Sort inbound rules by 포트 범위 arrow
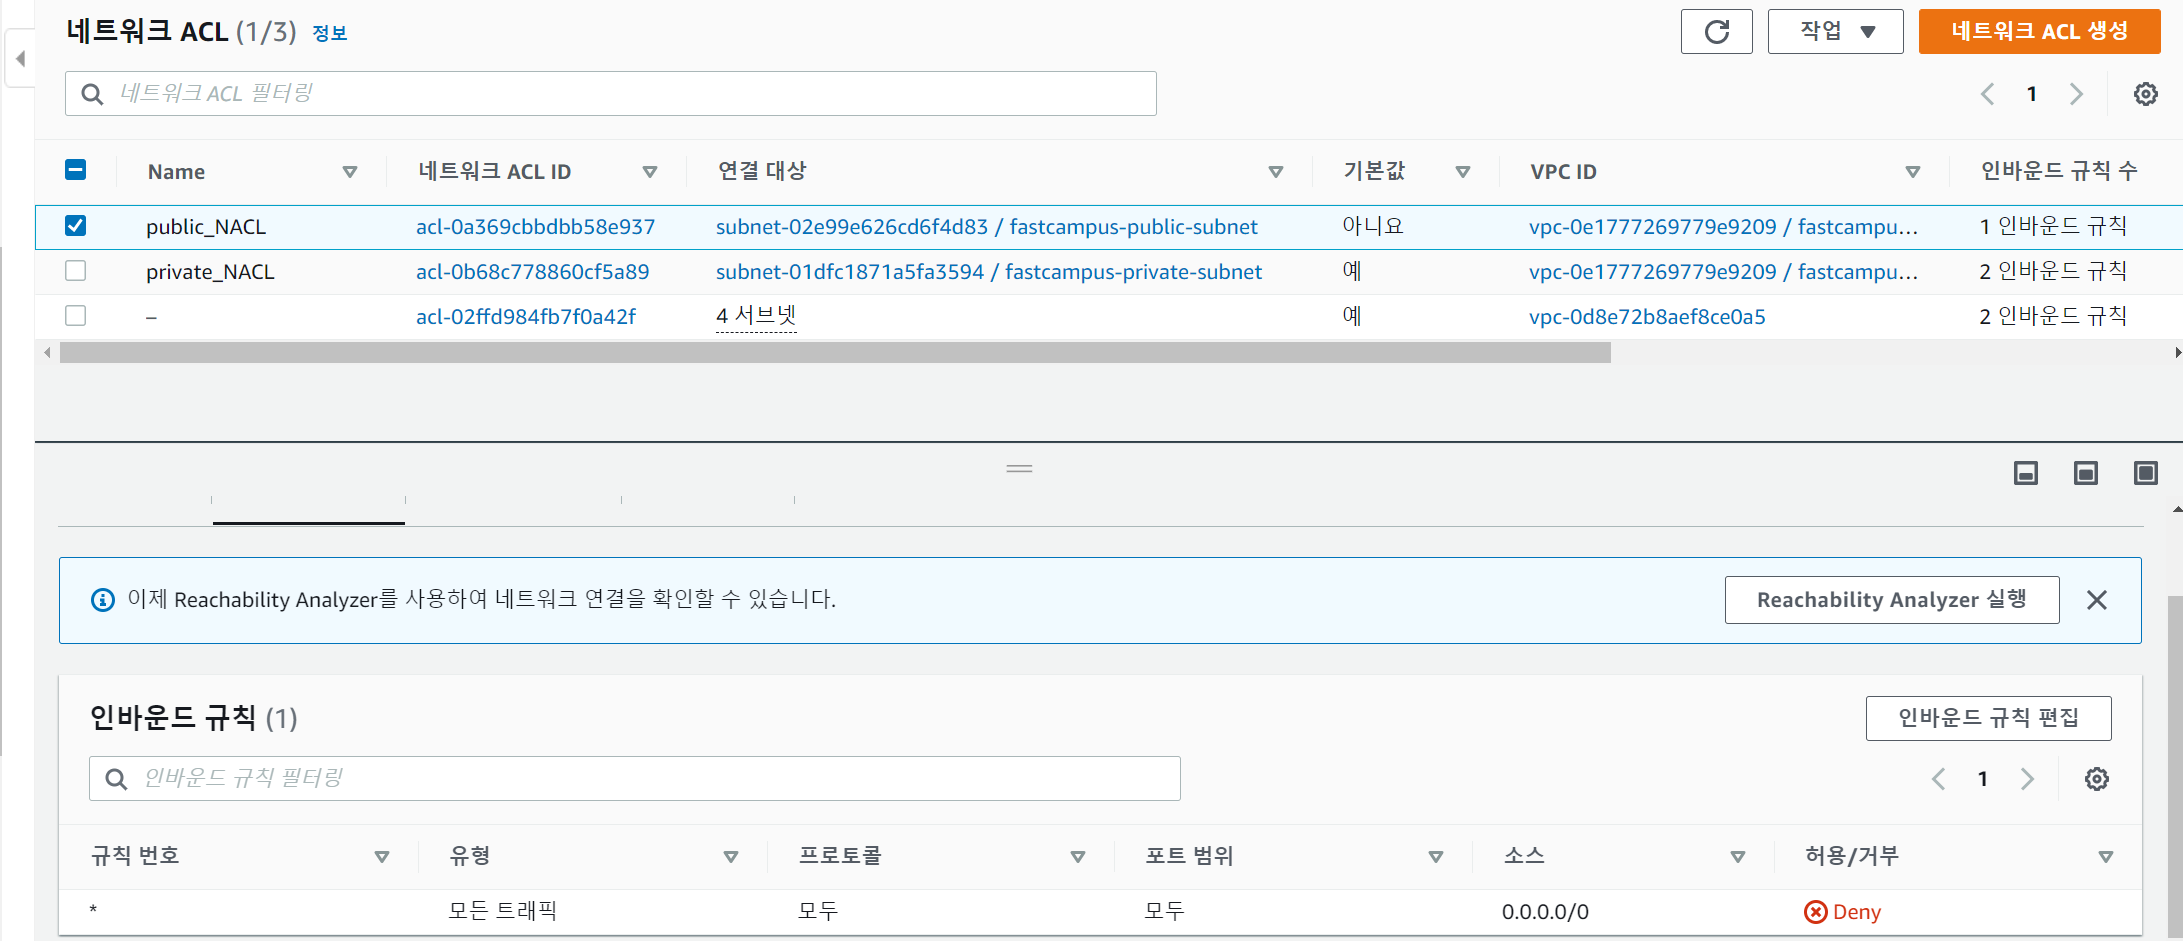Image resolution: width=2183 pixels, height=941 pixels. pyautogui.click(x=1436, y=857)
